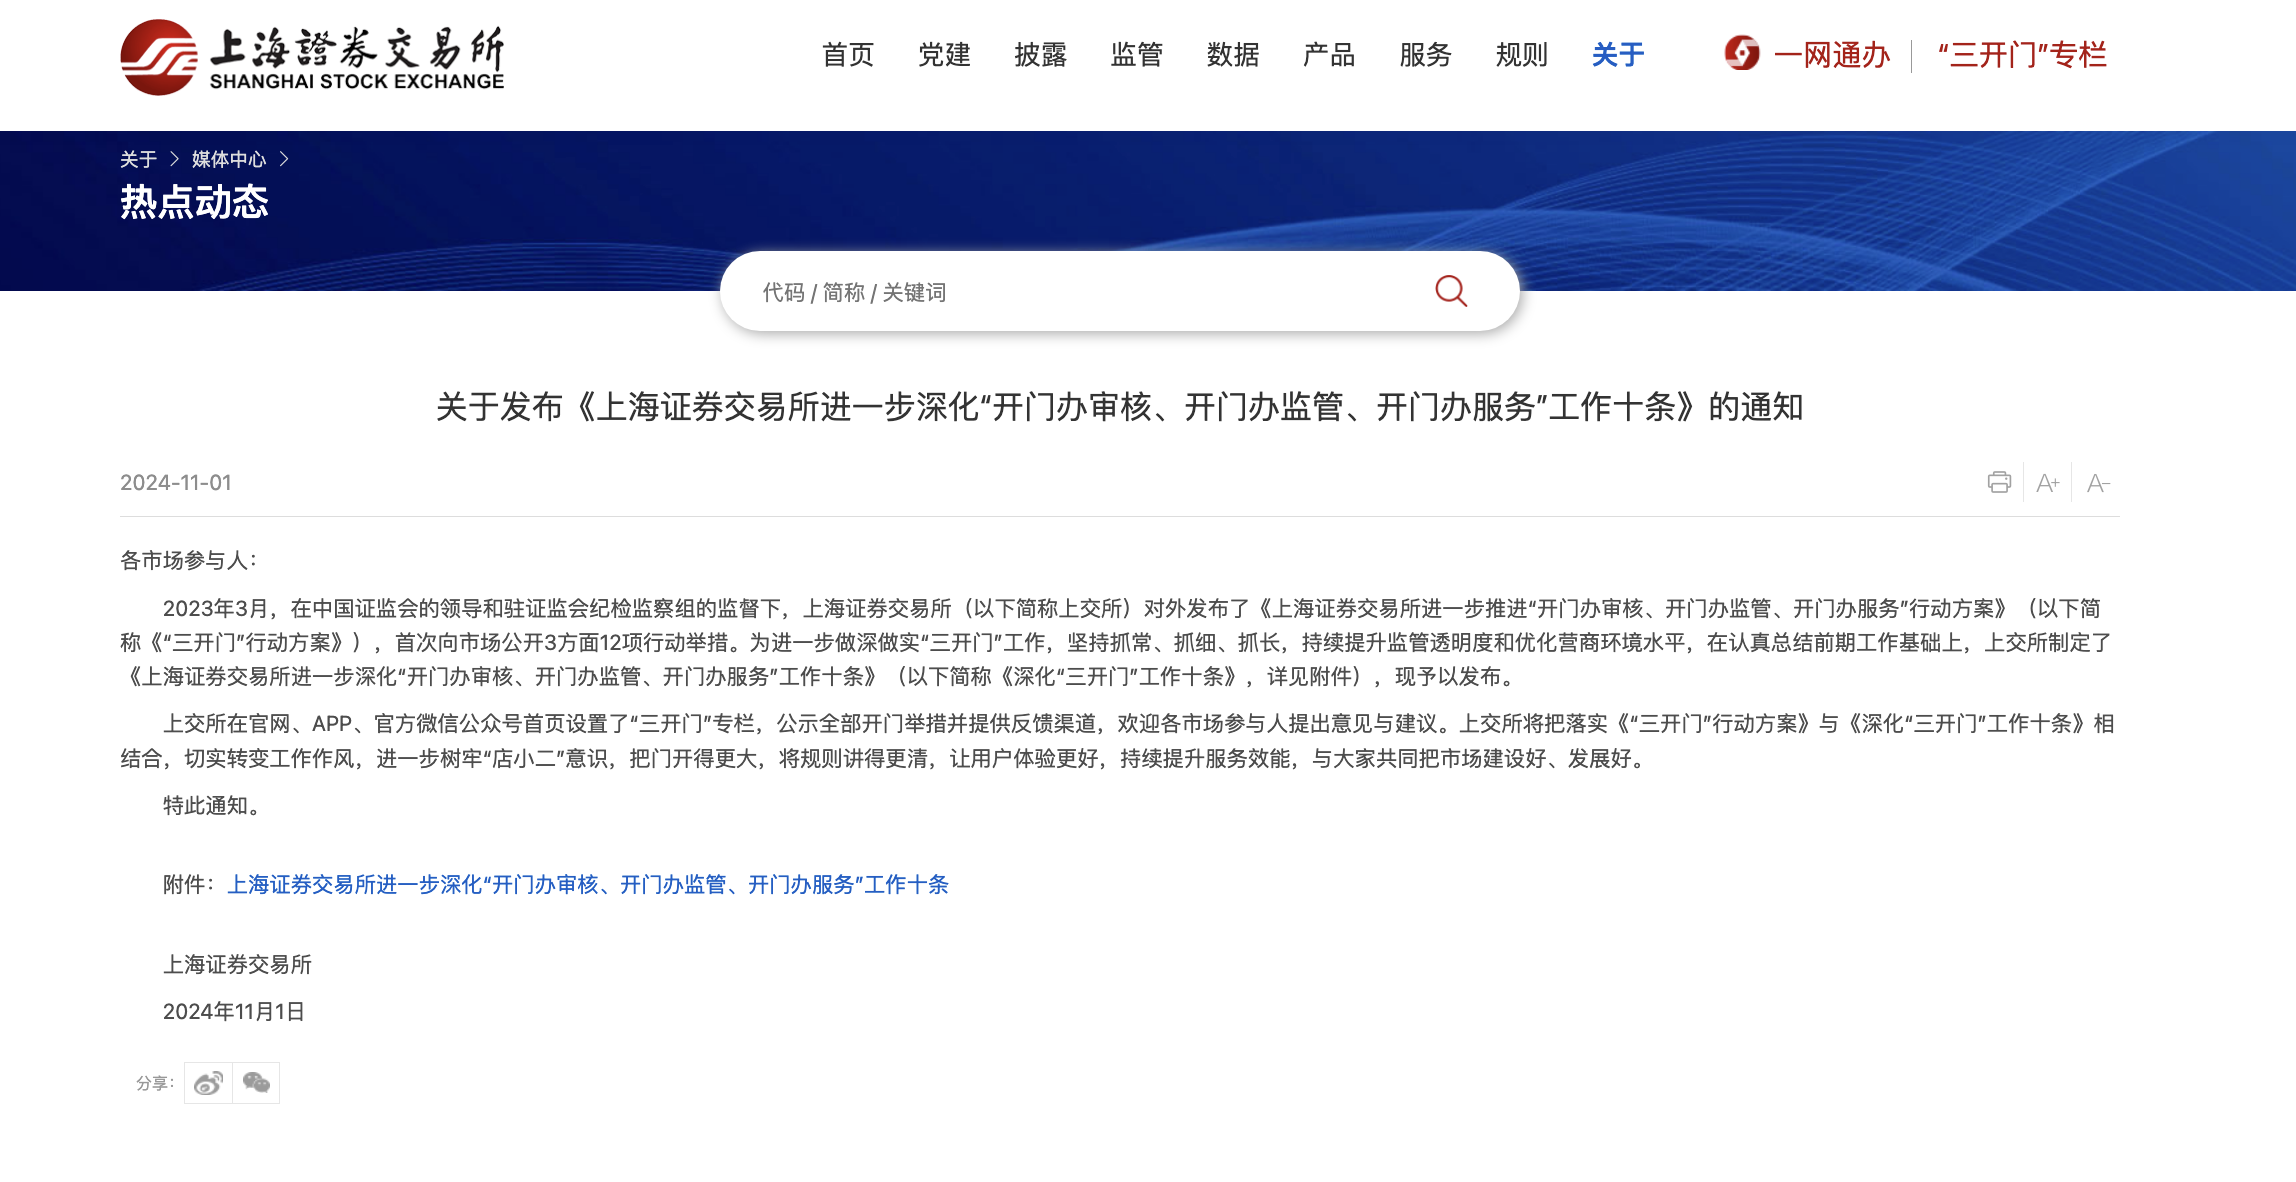2296x1182 pixels.
Task: Click the chevron after 关于 breadcrumb
Action: coord(174,159)
